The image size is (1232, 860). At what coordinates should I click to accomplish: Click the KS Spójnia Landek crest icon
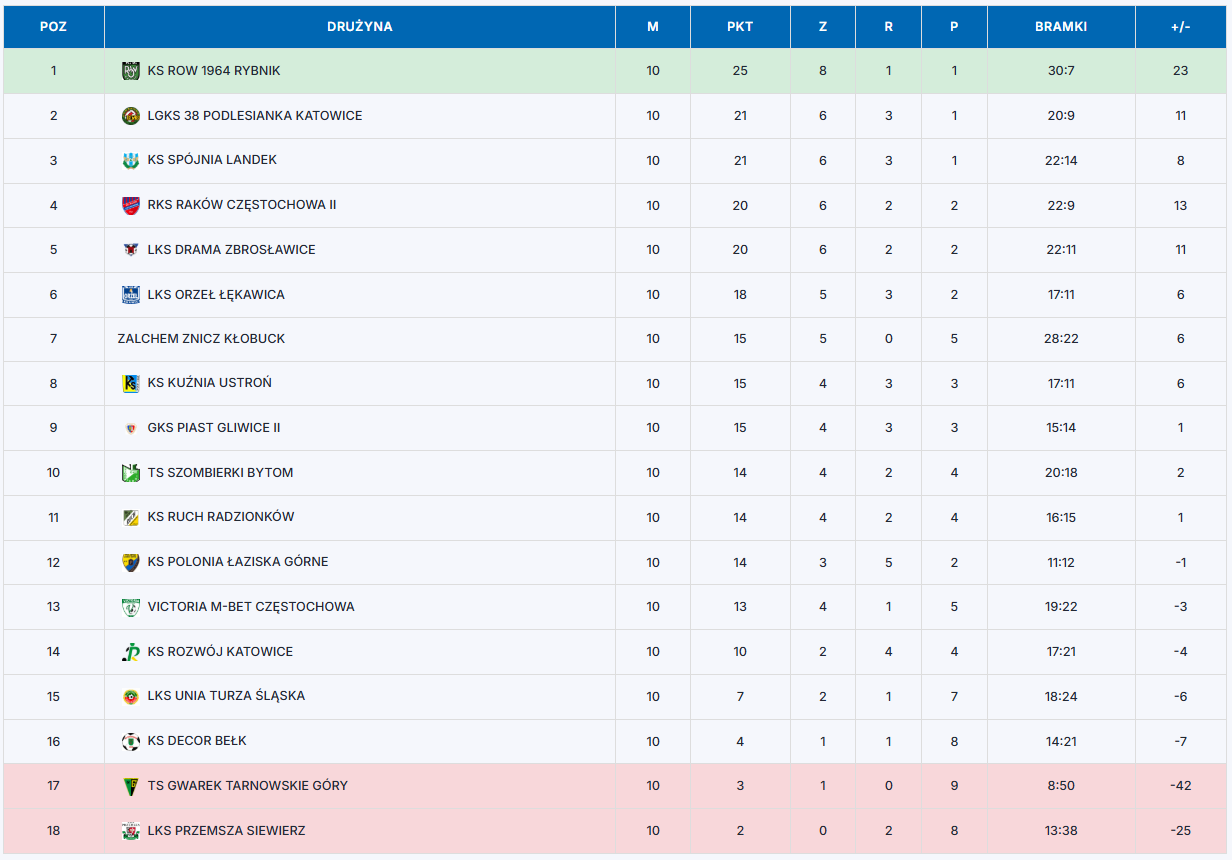tap(130, 160)
